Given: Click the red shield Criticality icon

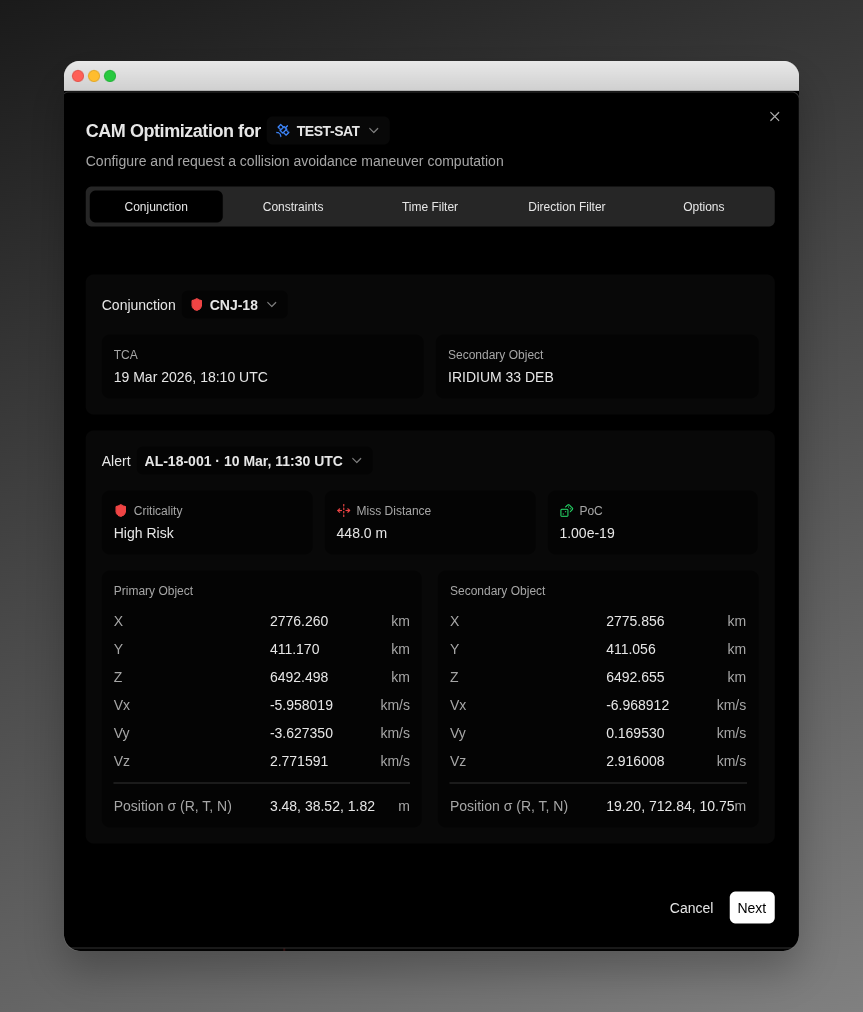Looking at the screenshot, I should click(121, 511).
